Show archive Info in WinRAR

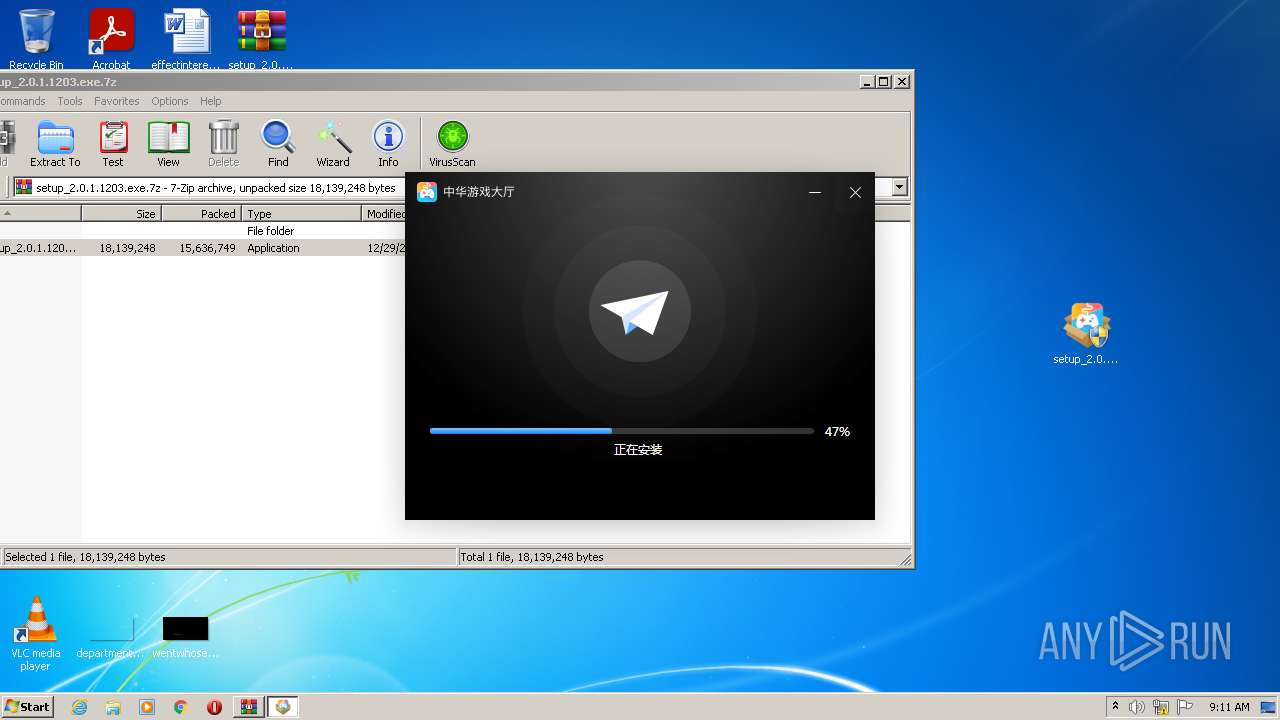pos(388,144)
